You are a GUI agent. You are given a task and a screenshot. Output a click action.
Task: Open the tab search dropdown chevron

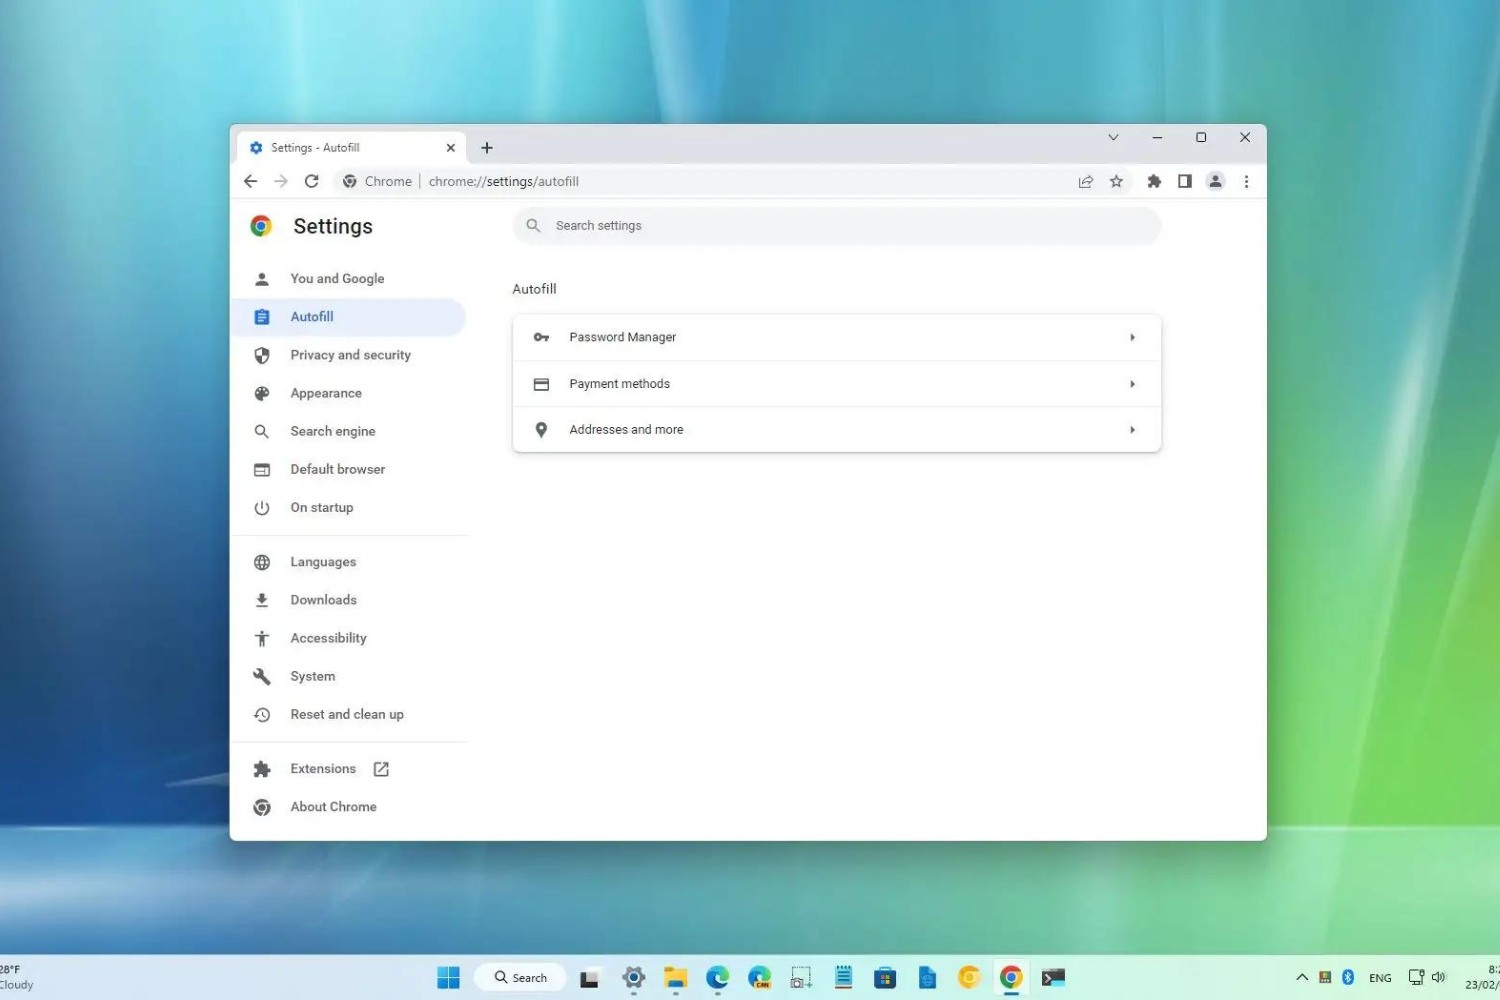coord(1113,137)
